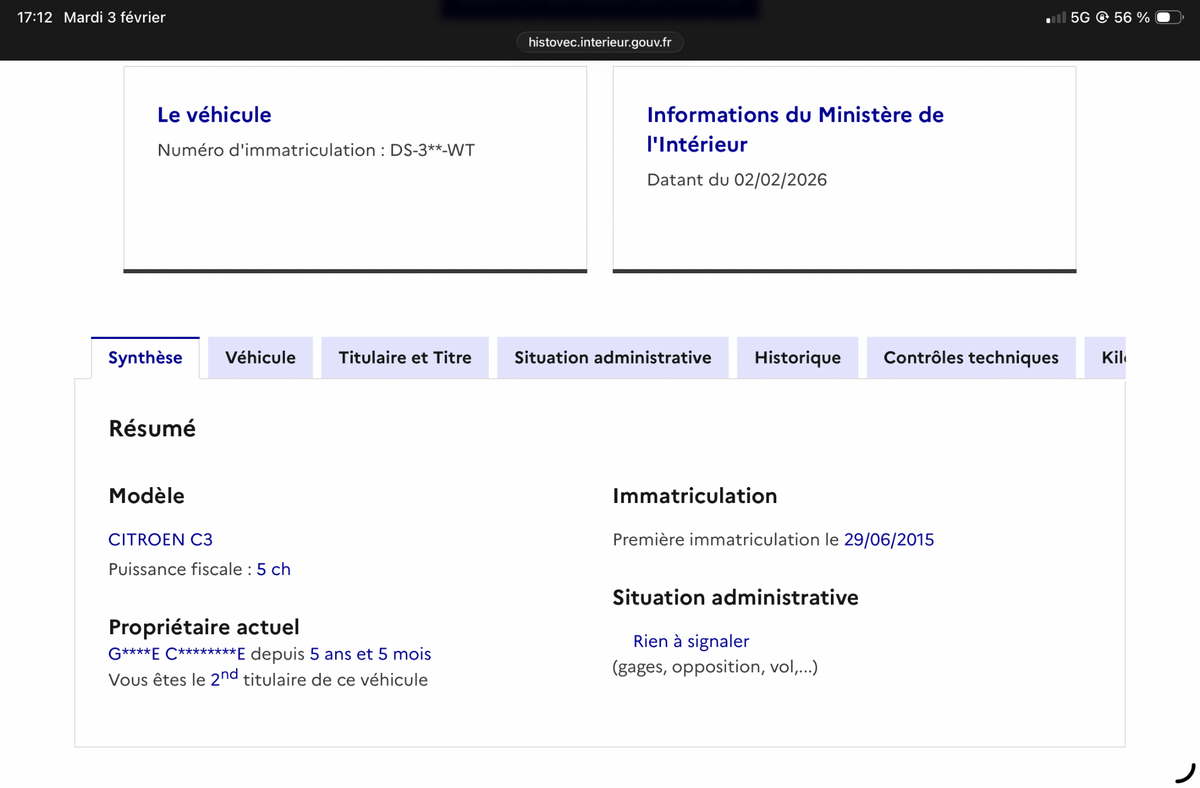Viewport: 1200px width, 788px height.
Task: Select the Synthèse tab
Action: click(145, 358)
